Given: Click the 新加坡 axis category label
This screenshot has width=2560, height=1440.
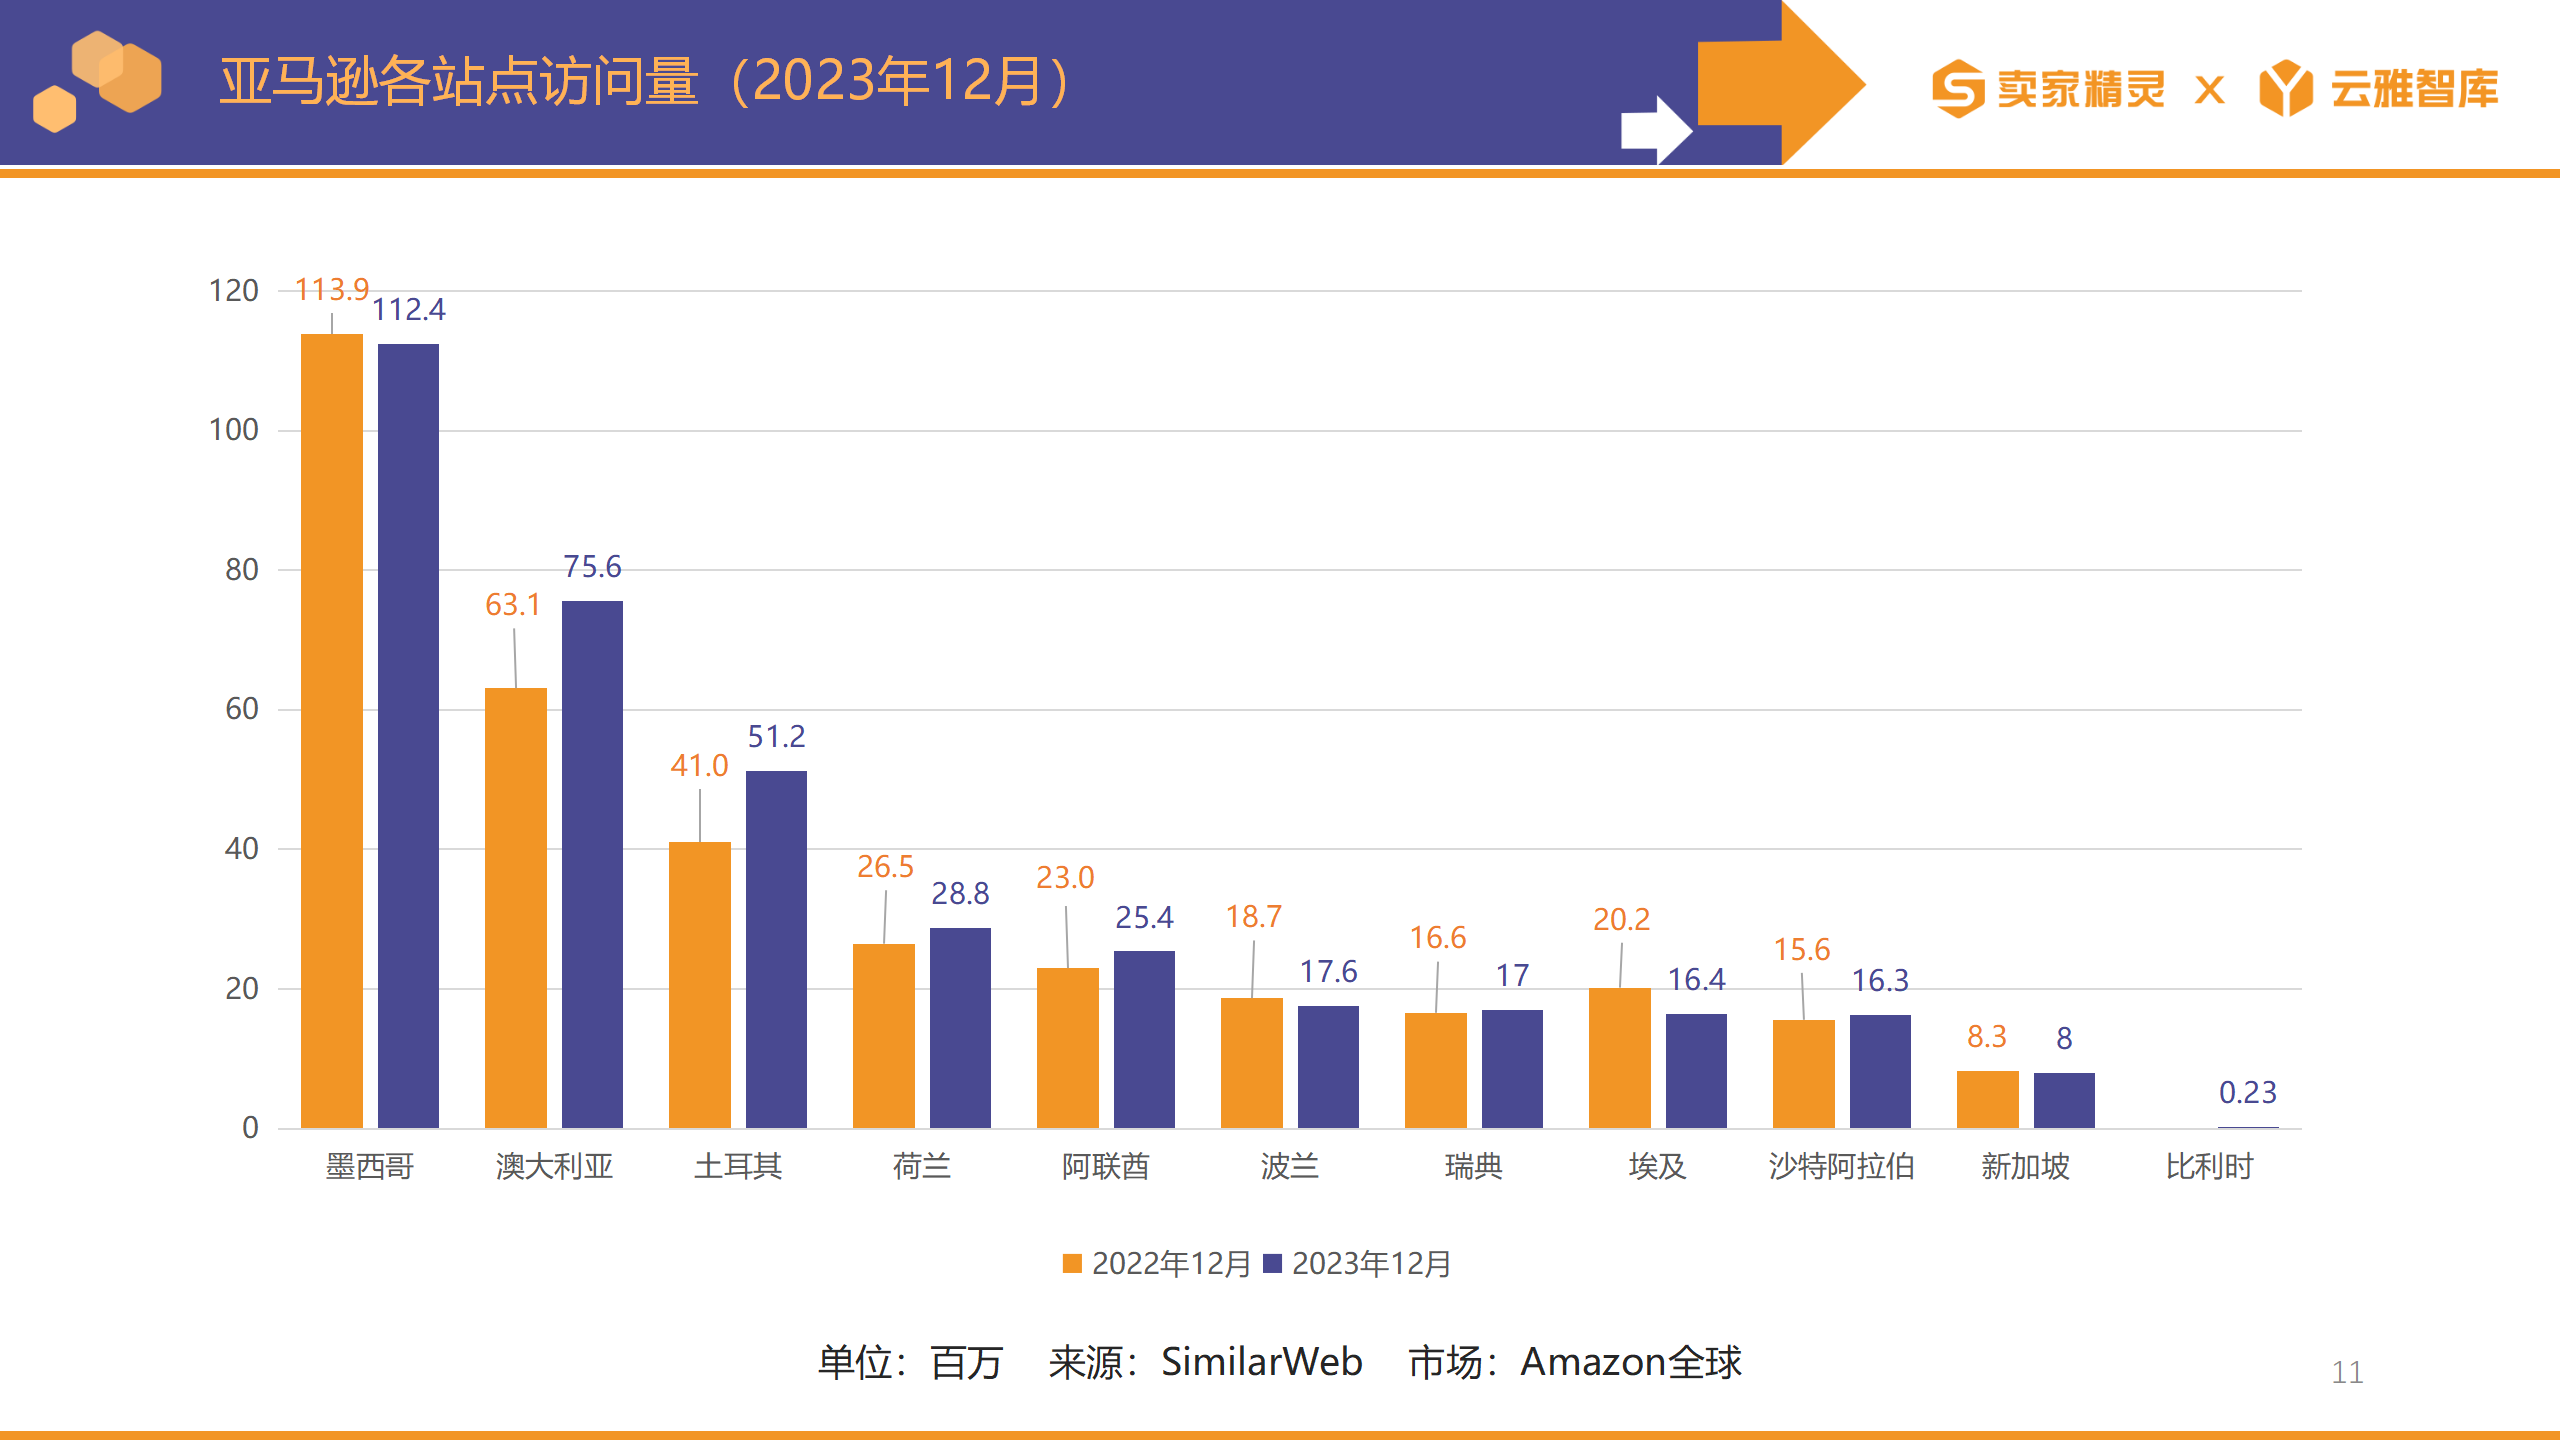Looking at the screenshot, I should 2025,1166.
